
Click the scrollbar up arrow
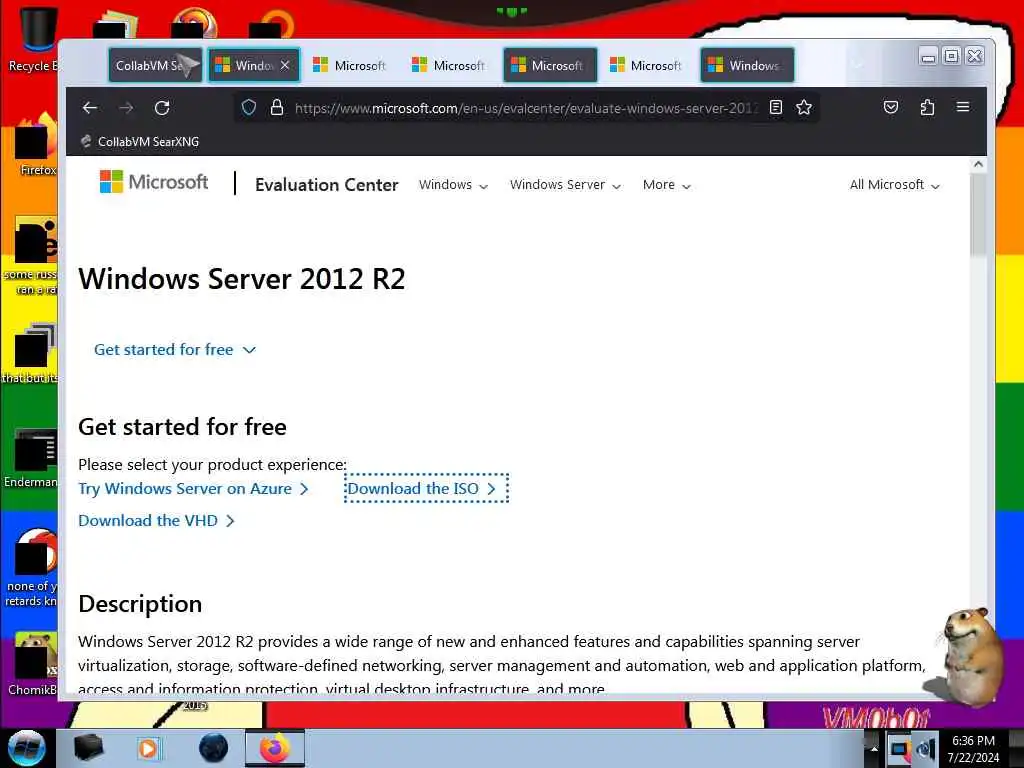click(978, 164)
